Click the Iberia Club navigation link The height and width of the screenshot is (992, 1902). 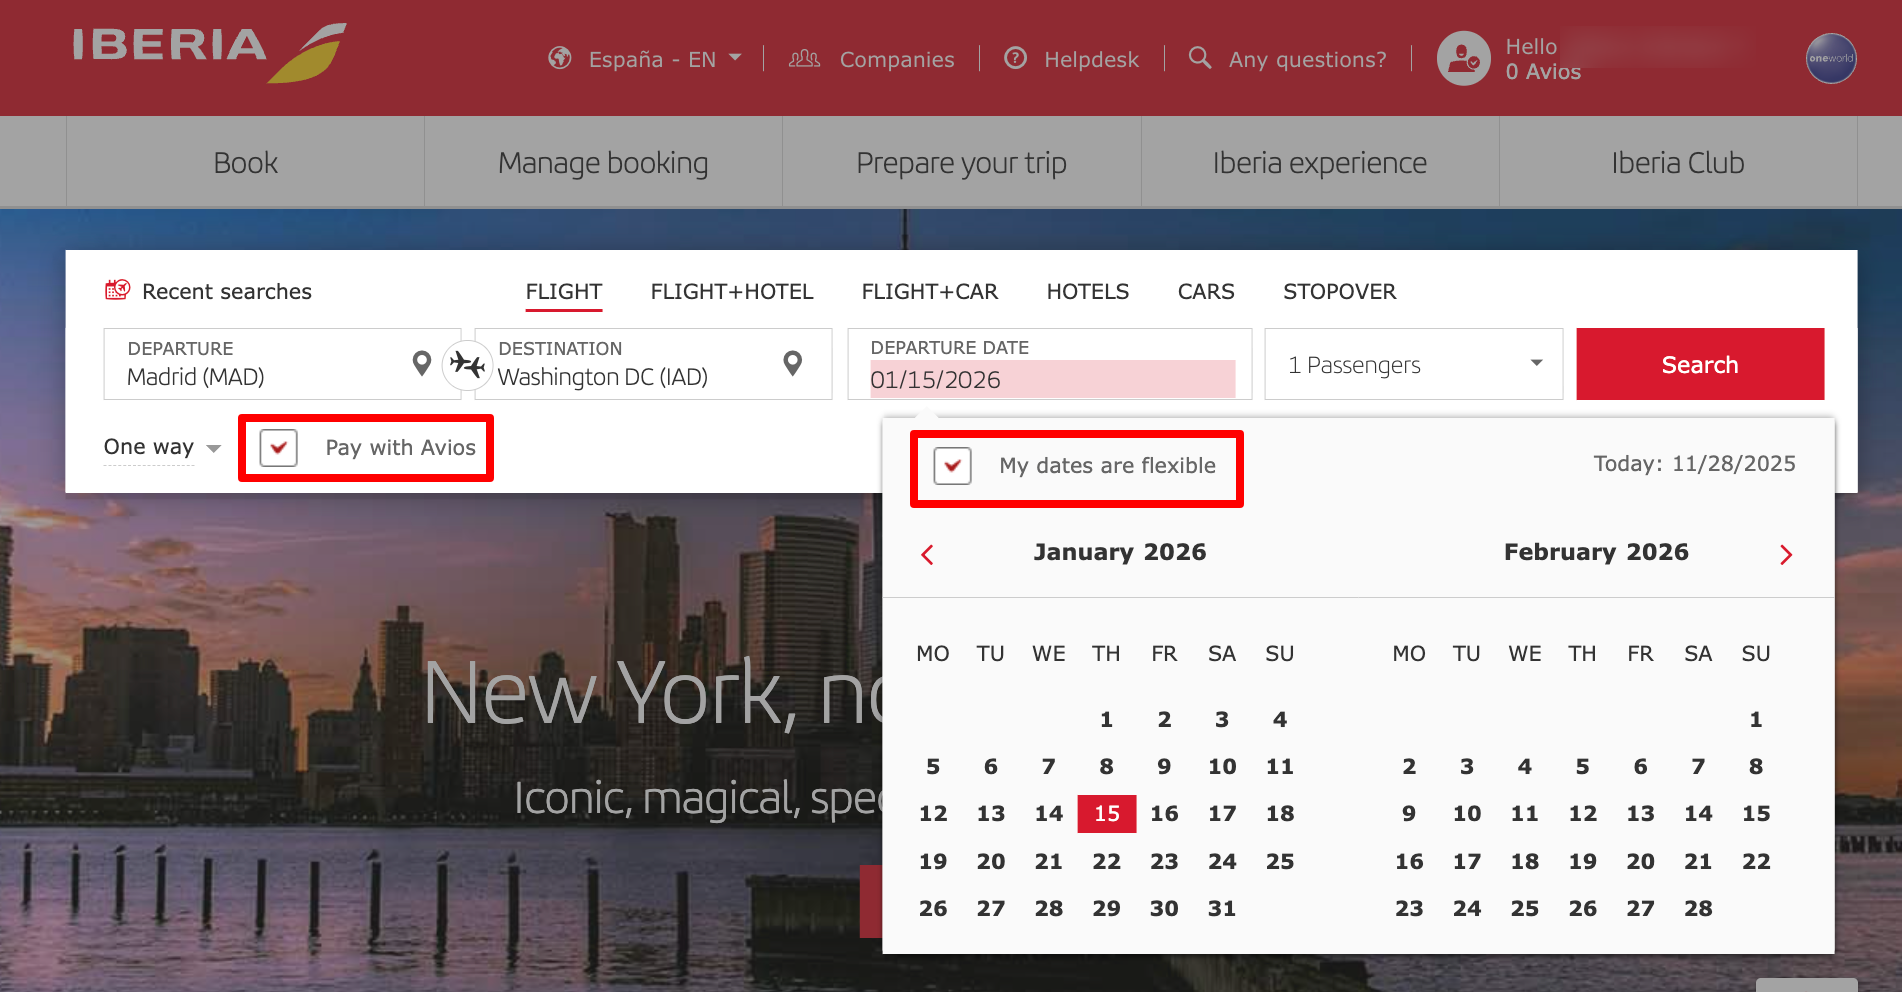tap(1677, 161)
